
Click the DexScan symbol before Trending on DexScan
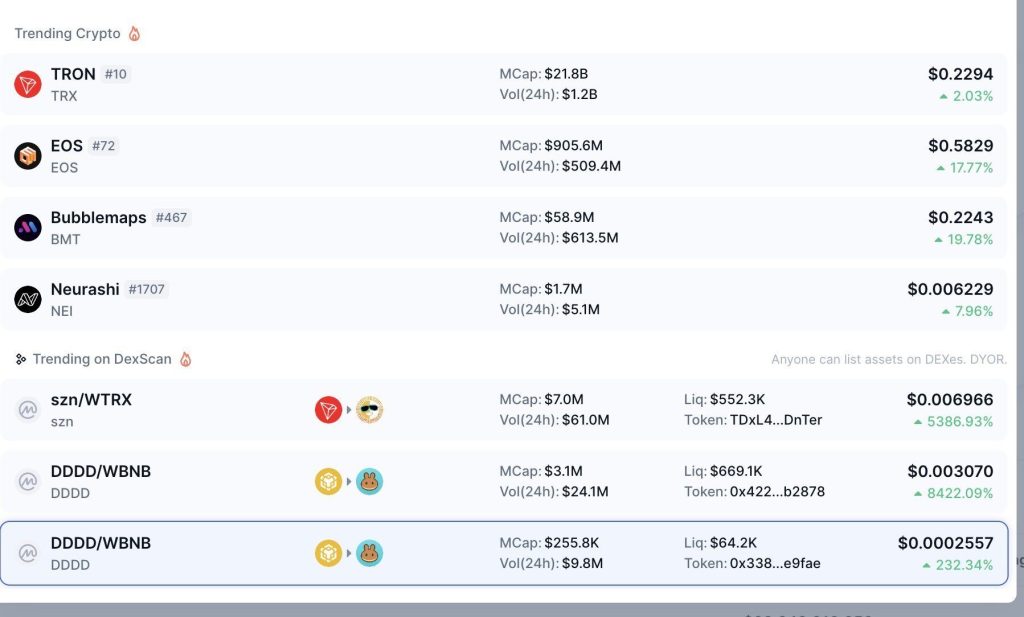coord(21,359)
